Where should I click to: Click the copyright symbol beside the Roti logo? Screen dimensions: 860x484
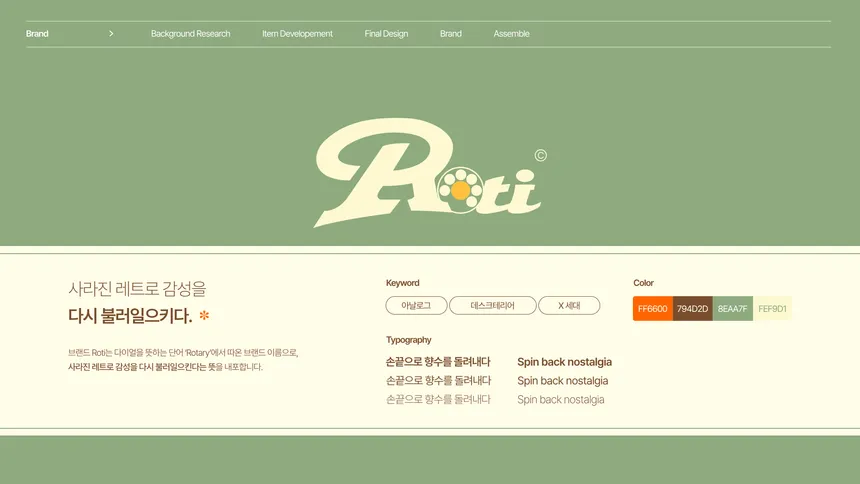tap(540, 156)
